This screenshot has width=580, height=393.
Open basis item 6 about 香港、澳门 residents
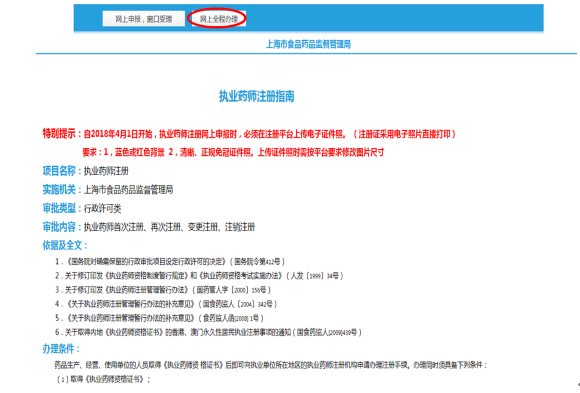(x=208, y=332)
